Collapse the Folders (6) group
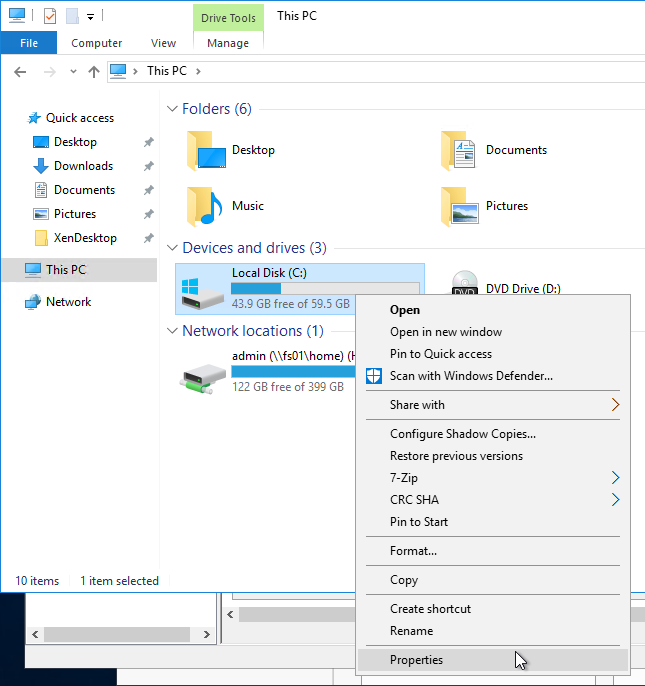 click(x=172, y=108)
